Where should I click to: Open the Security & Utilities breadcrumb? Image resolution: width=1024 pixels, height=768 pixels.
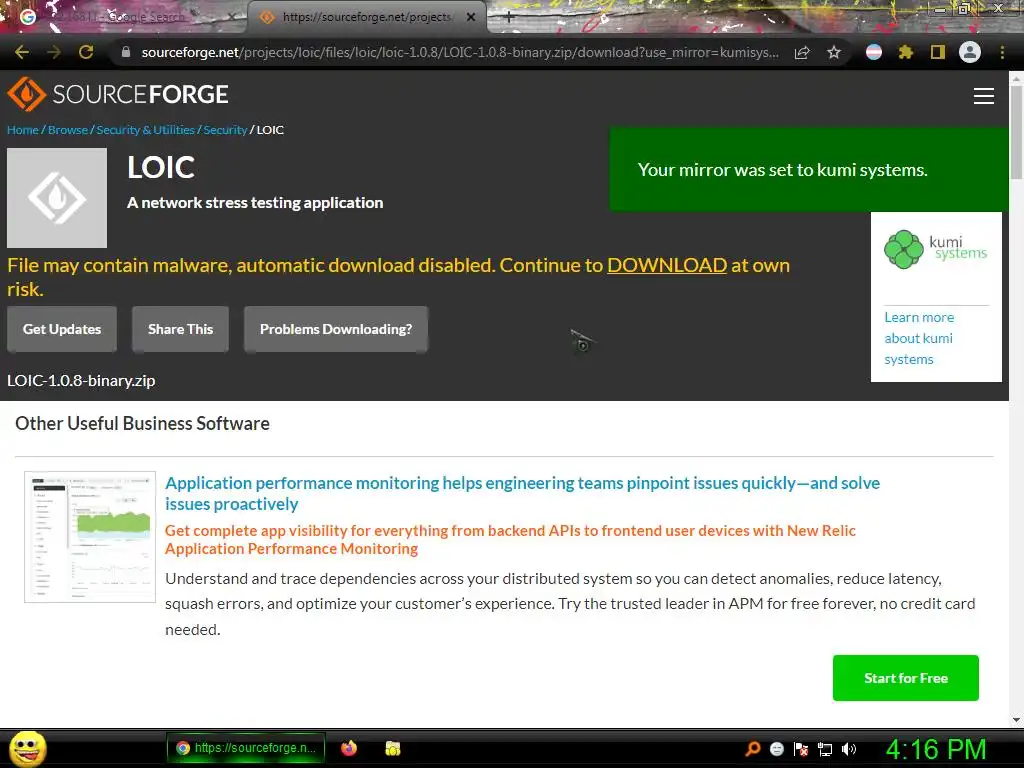point(146,130)
